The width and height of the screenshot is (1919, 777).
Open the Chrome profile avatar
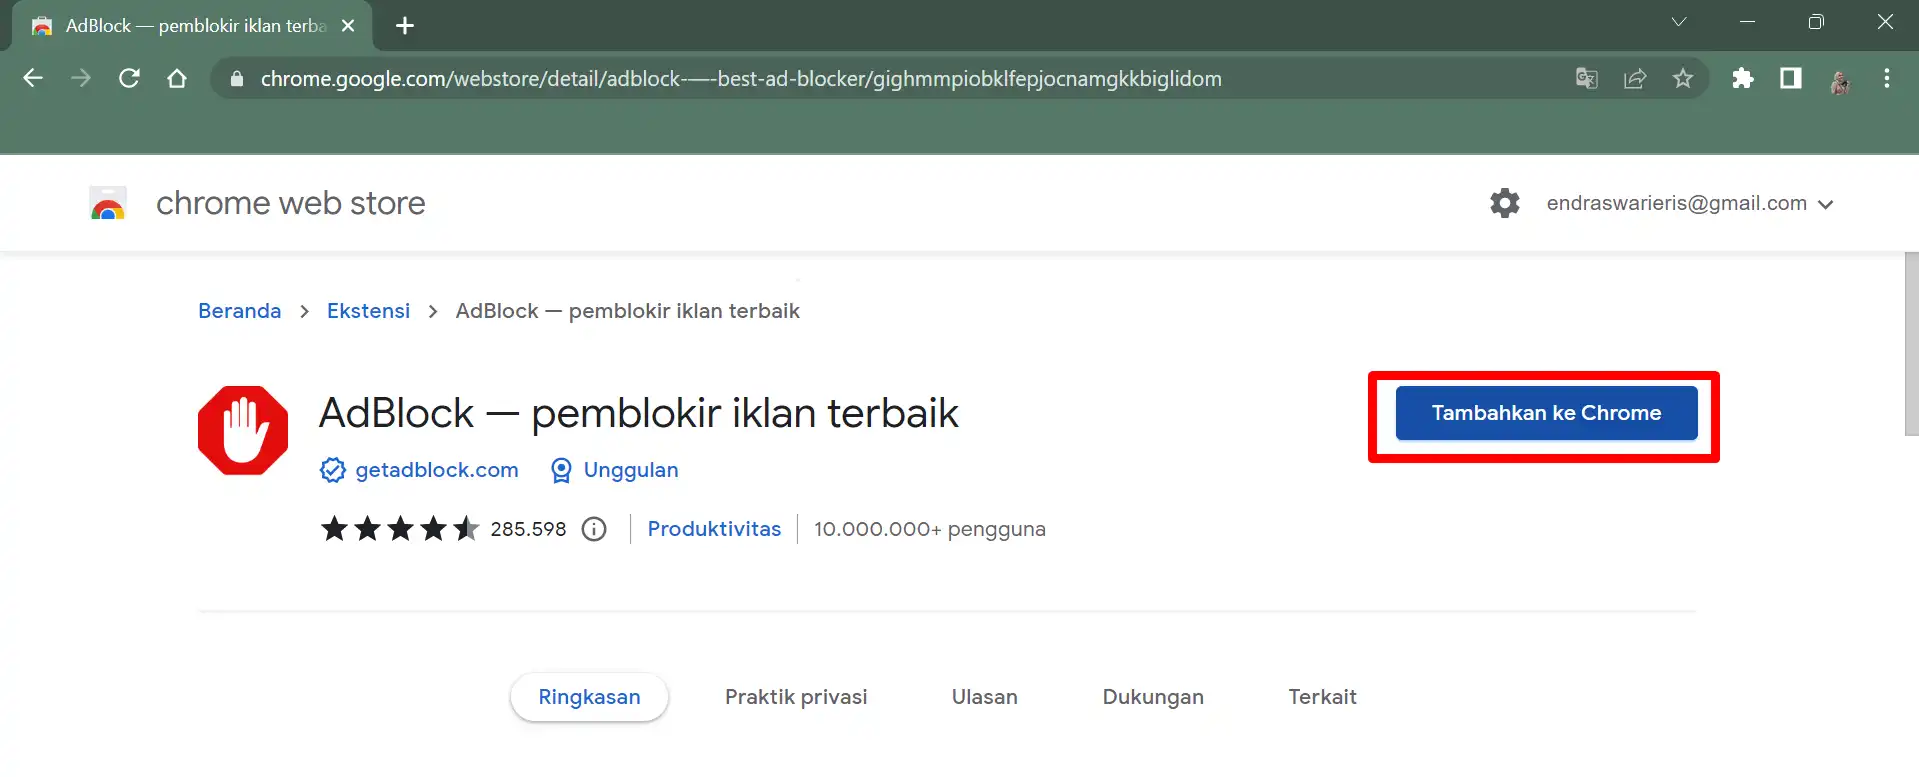click(1839, 80)
